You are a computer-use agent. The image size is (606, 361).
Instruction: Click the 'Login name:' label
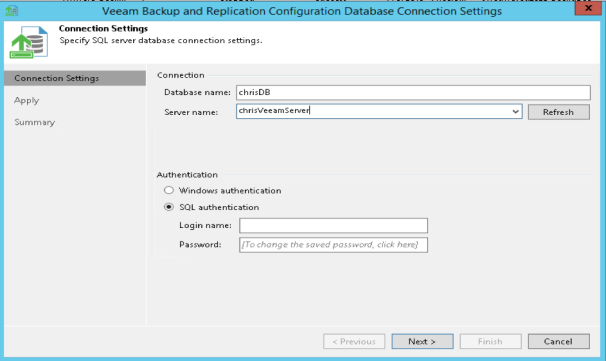tap(205, 225)
